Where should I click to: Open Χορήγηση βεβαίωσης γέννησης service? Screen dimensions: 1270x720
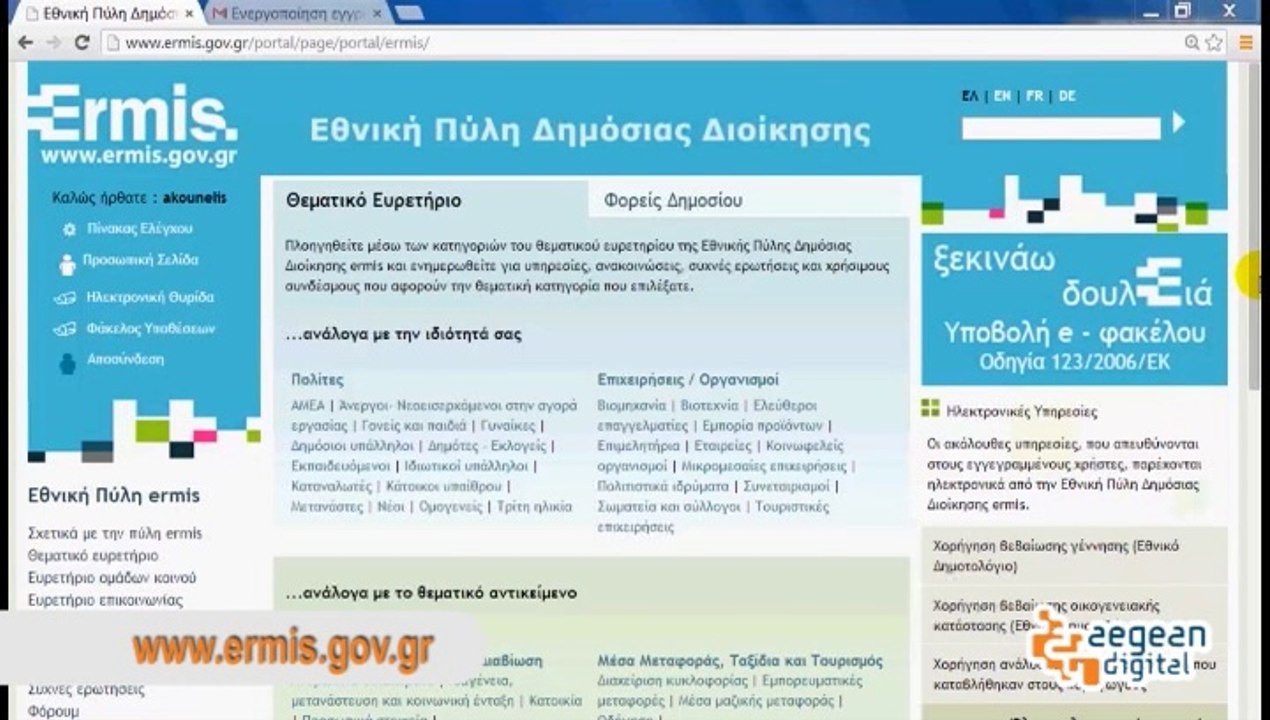(1056, 556)
